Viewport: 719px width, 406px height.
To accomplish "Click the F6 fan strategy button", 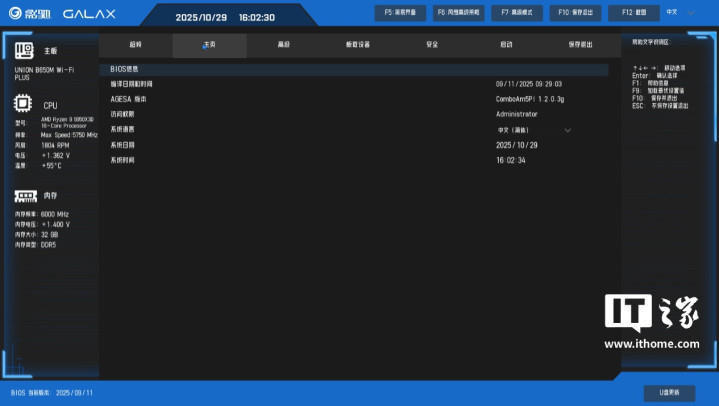I will tap(459, 13).
